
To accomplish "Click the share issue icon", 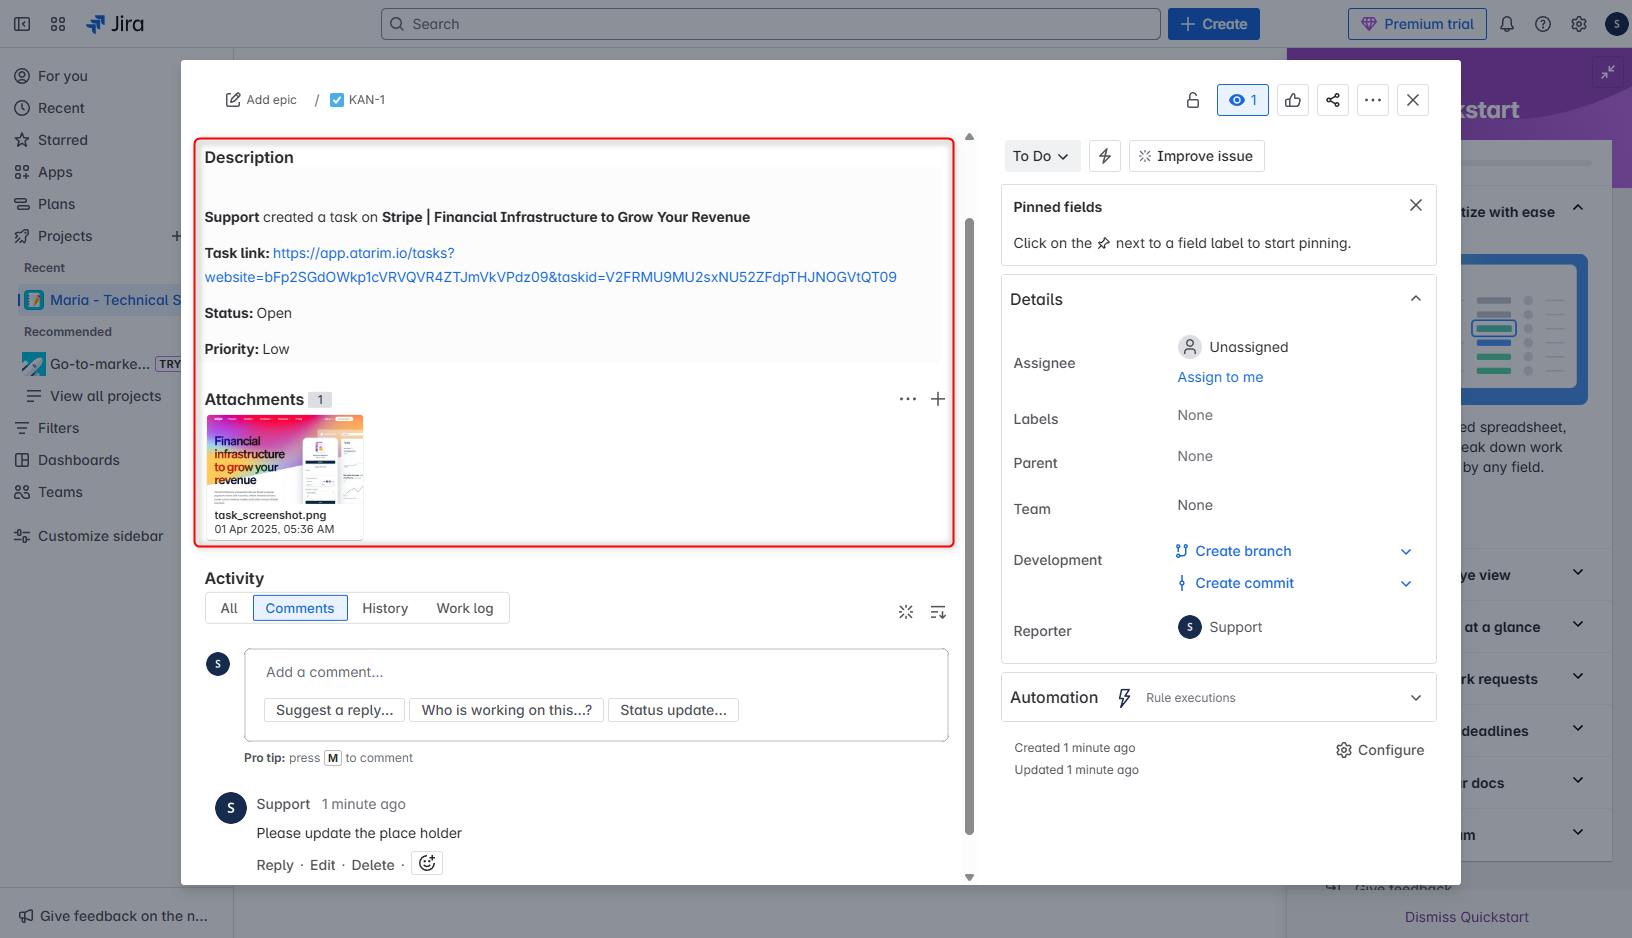I will click(1333, 100).
